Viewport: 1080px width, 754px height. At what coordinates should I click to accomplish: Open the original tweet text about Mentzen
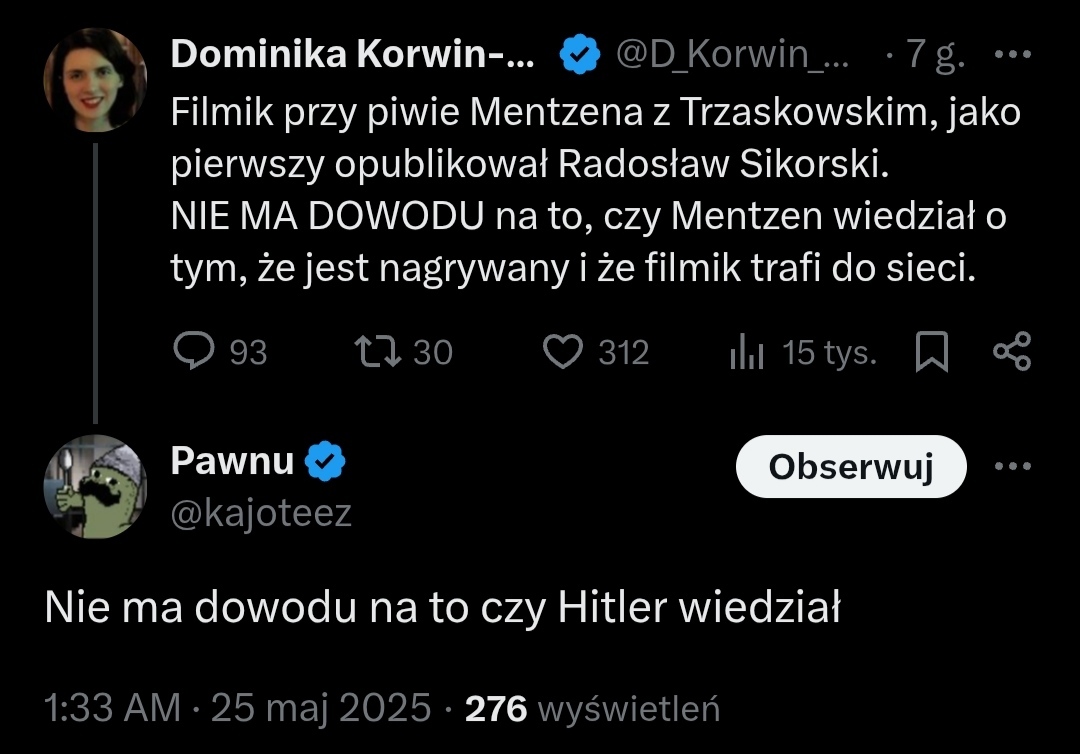[x=590, y=190]
